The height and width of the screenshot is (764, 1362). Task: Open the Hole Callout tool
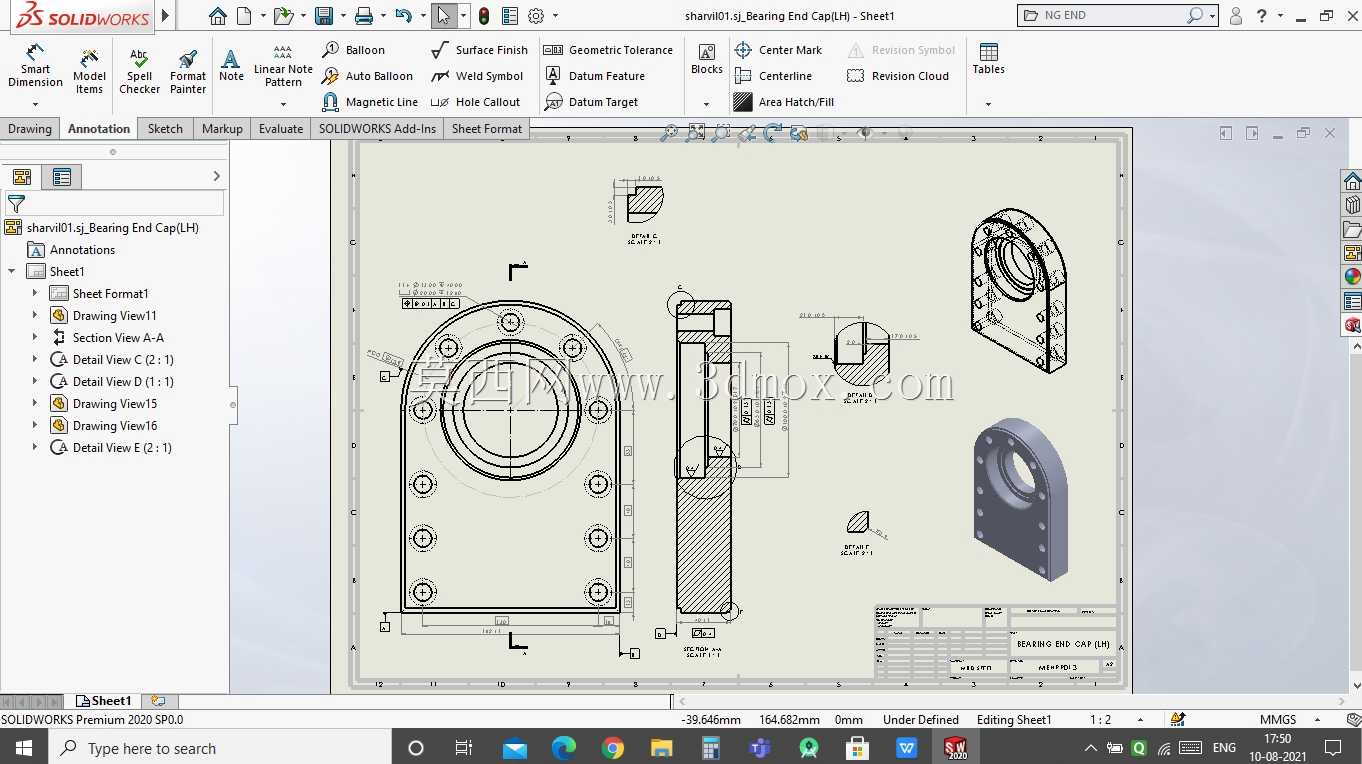(x=476, y=102)
